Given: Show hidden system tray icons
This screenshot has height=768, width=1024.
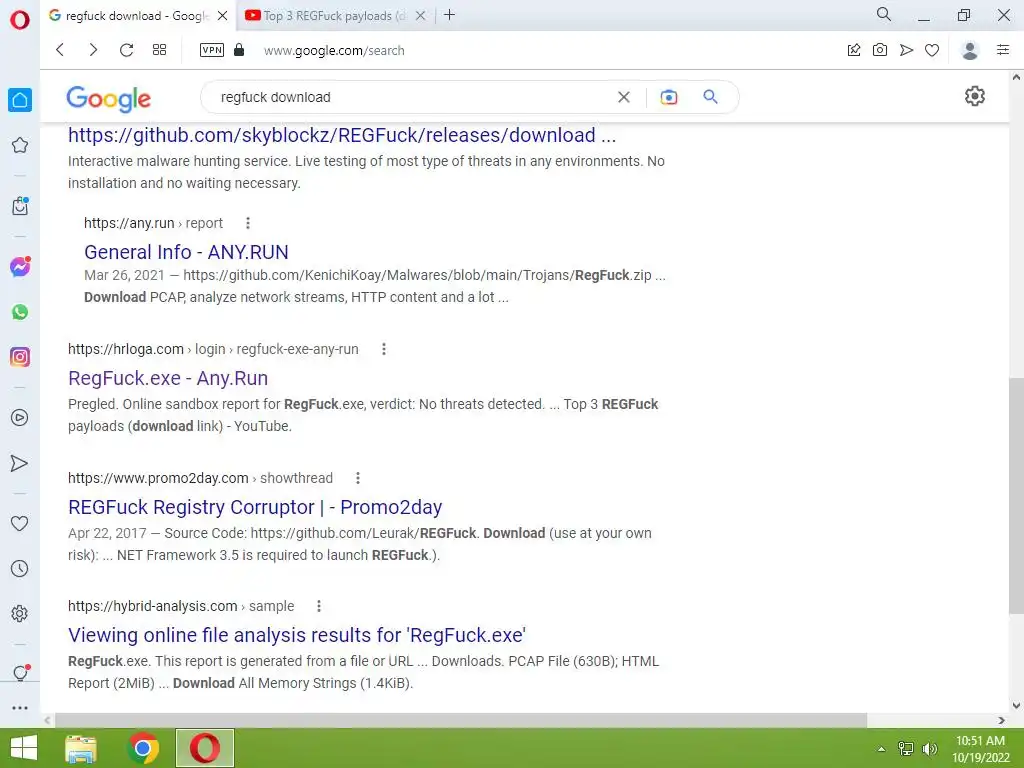Looking at the screenshot, I should (882, 749).
